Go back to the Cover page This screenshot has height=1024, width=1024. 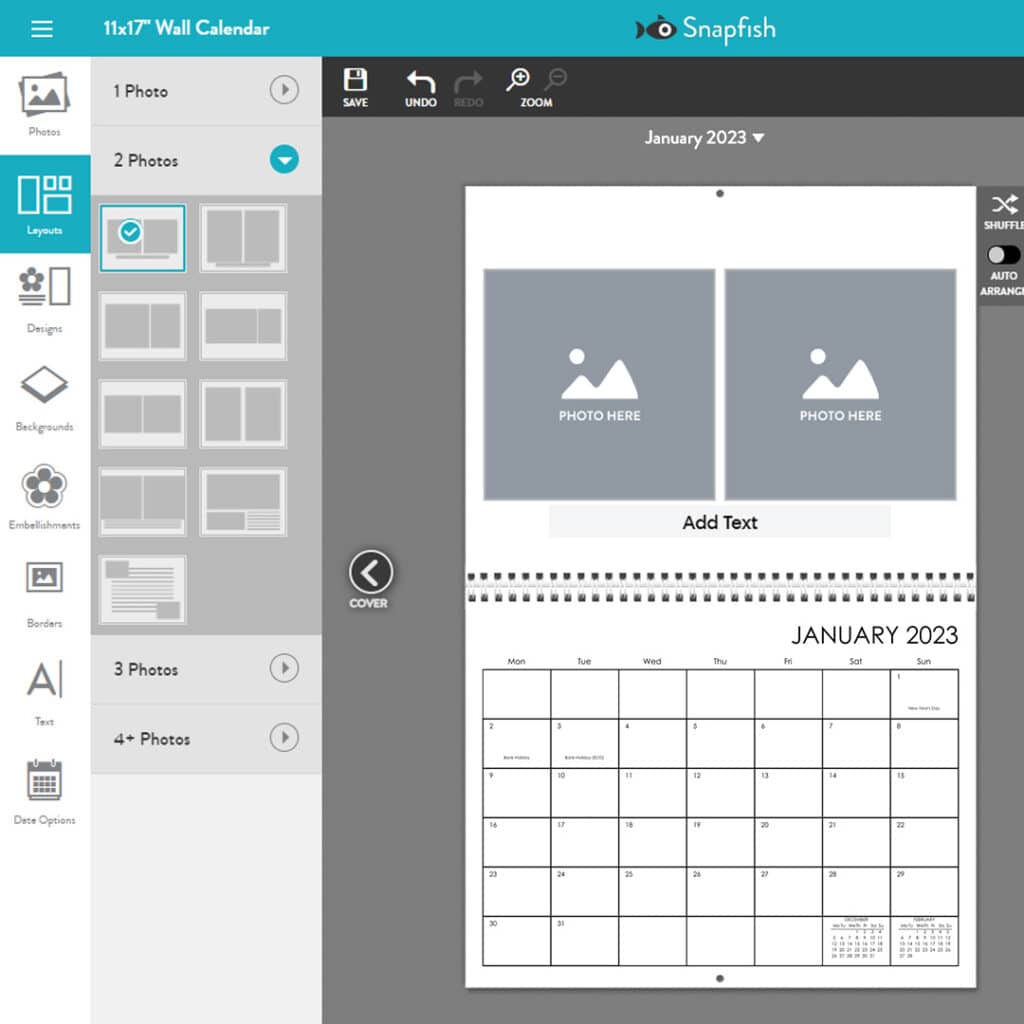coord(370,574)
